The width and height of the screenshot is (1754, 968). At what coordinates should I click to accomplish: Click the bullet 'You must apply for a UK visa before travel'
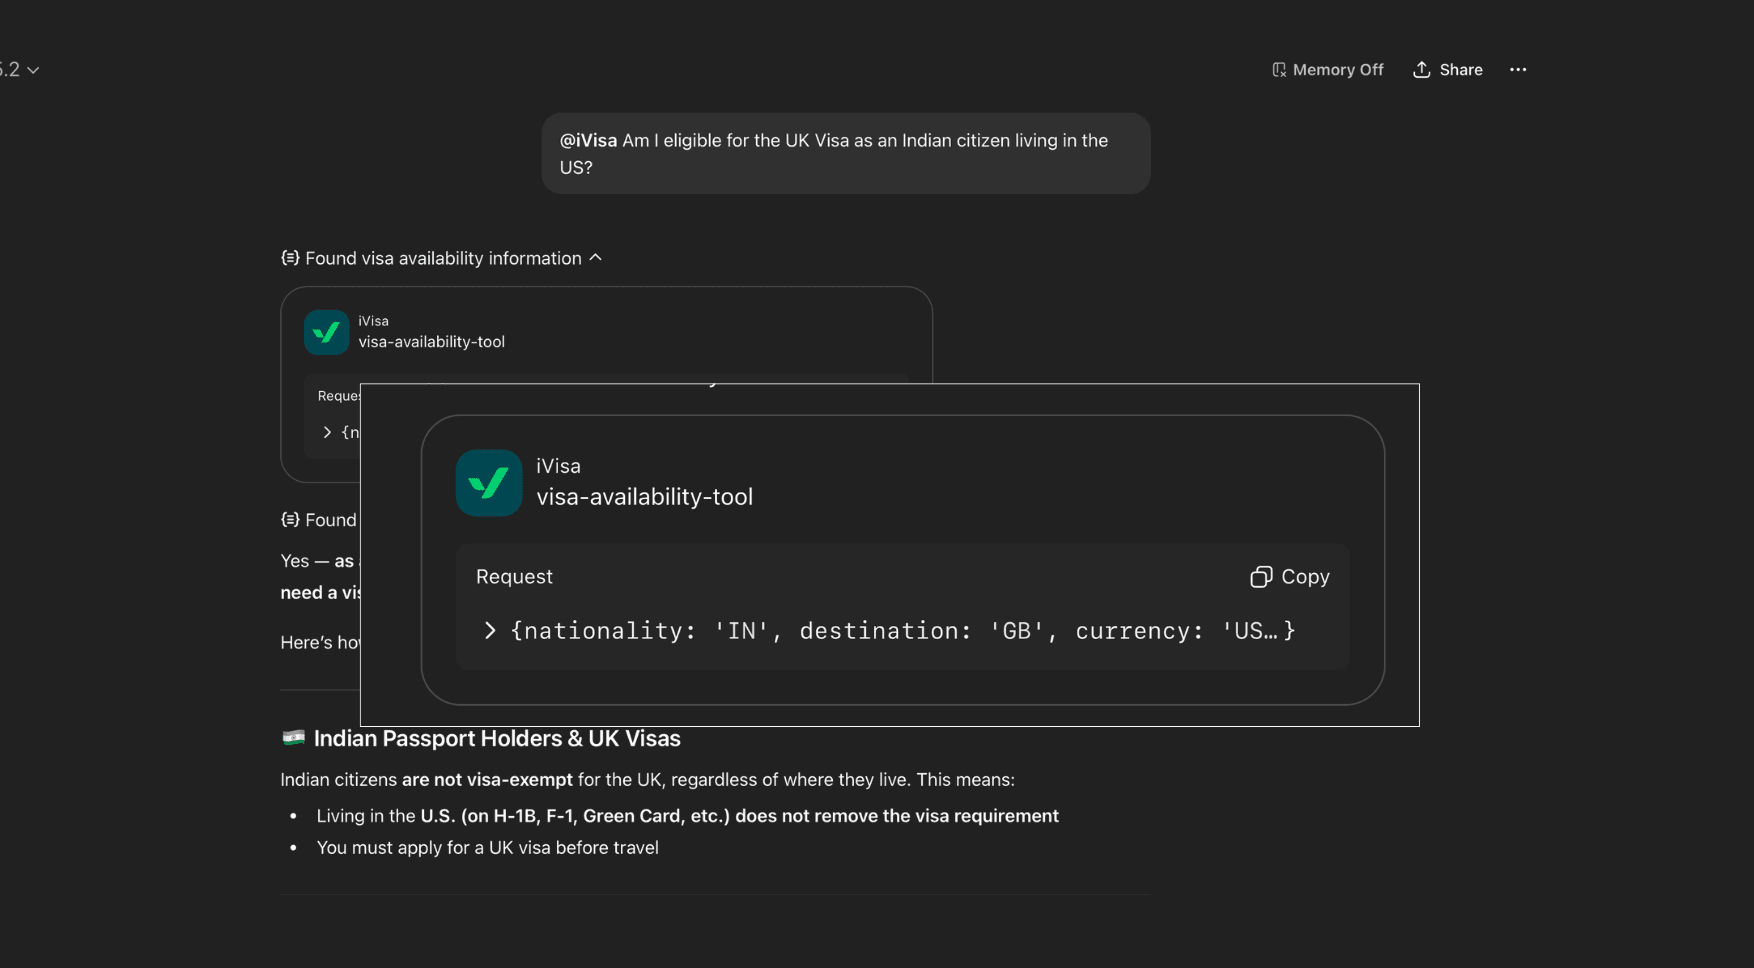(488, 848)
